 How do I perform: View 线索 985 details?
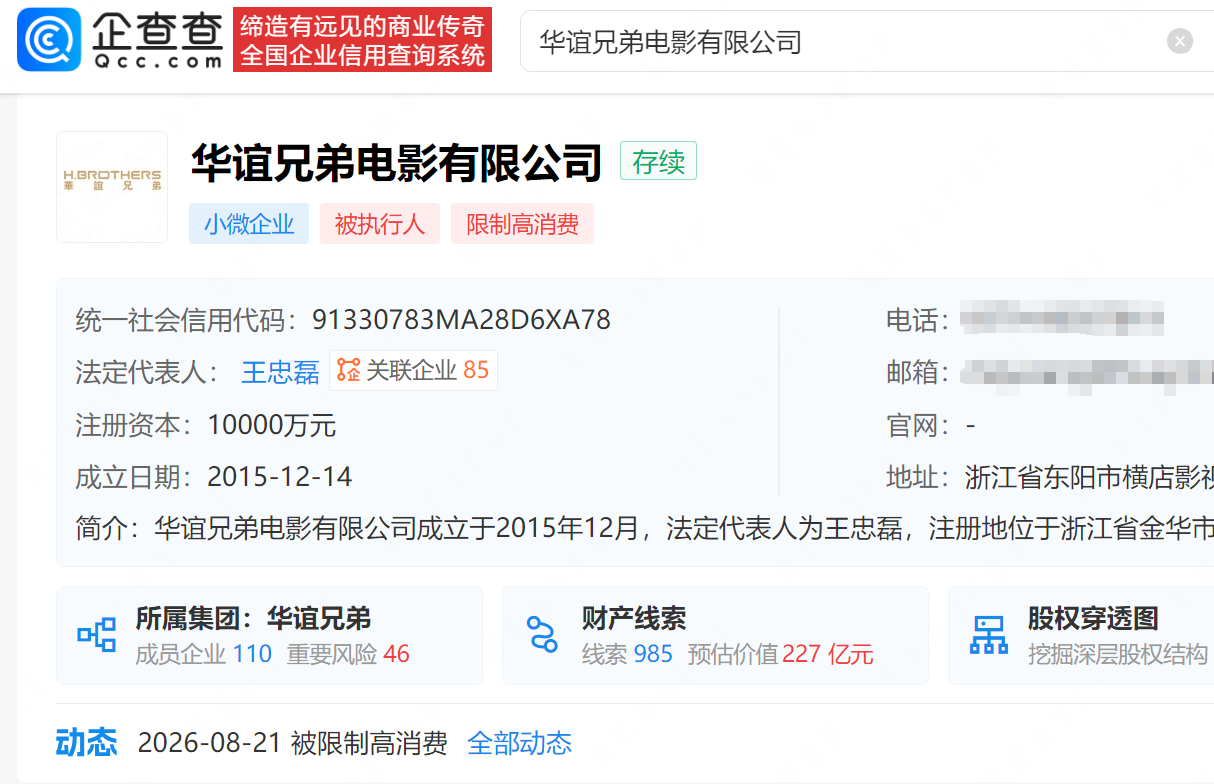(627, 654)
